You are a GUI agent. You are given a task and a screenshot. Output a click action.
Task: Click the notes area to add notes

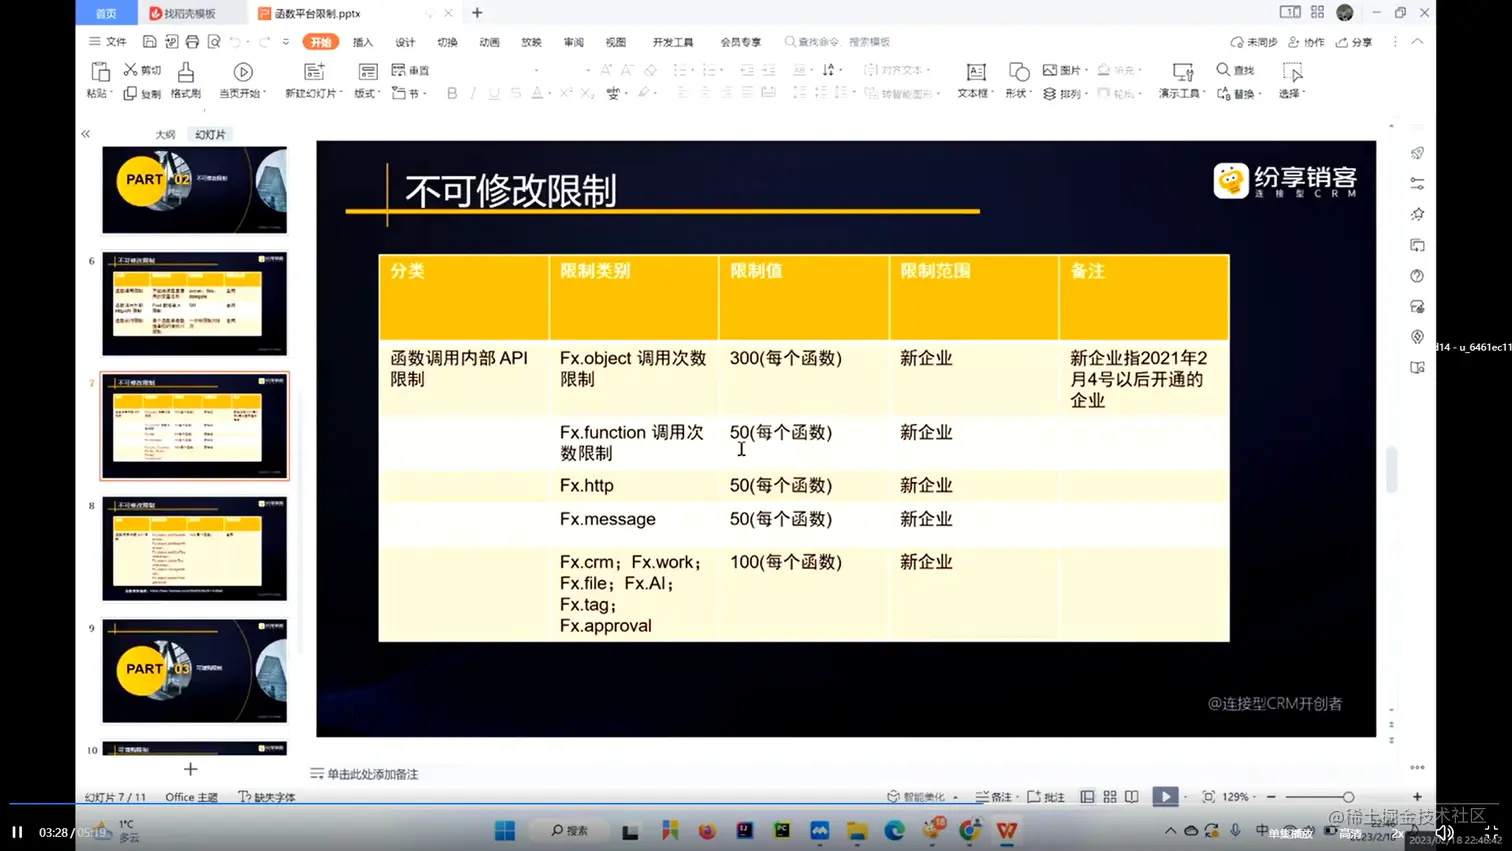click(365, 774)
